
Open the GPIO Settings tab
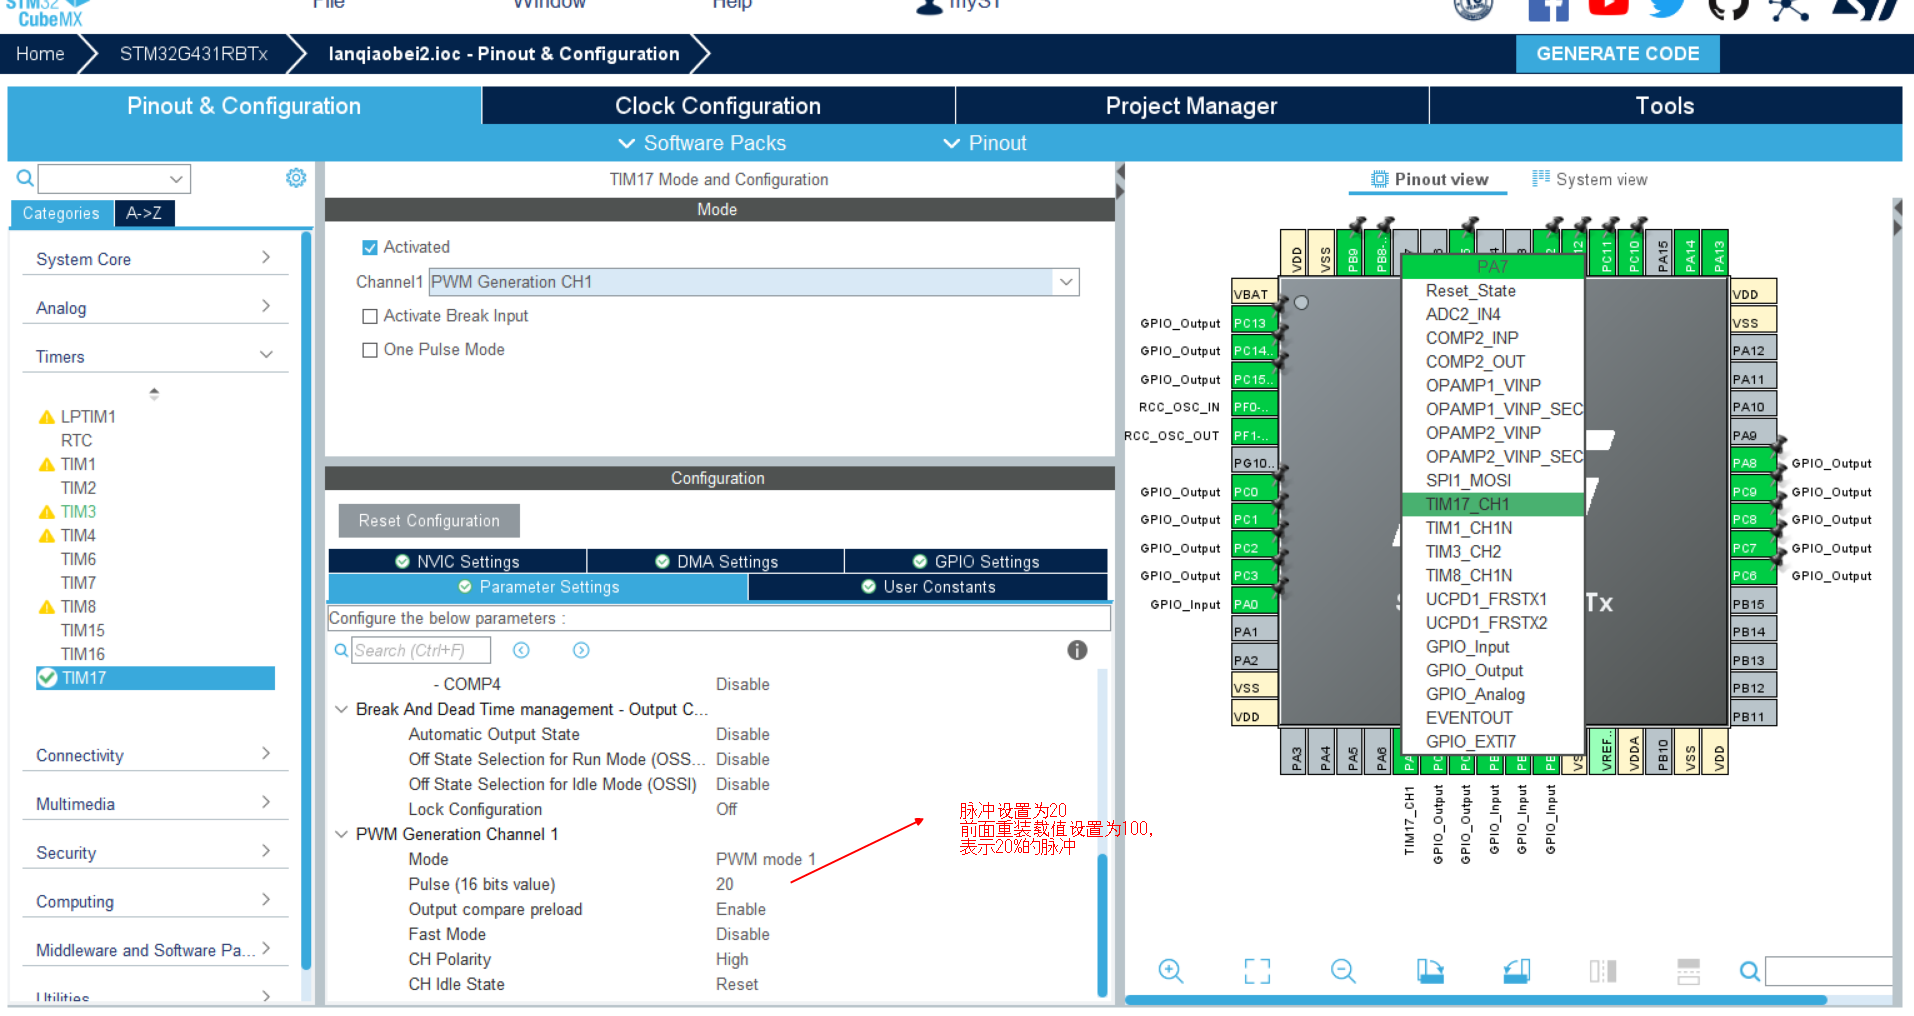(976, 561)
